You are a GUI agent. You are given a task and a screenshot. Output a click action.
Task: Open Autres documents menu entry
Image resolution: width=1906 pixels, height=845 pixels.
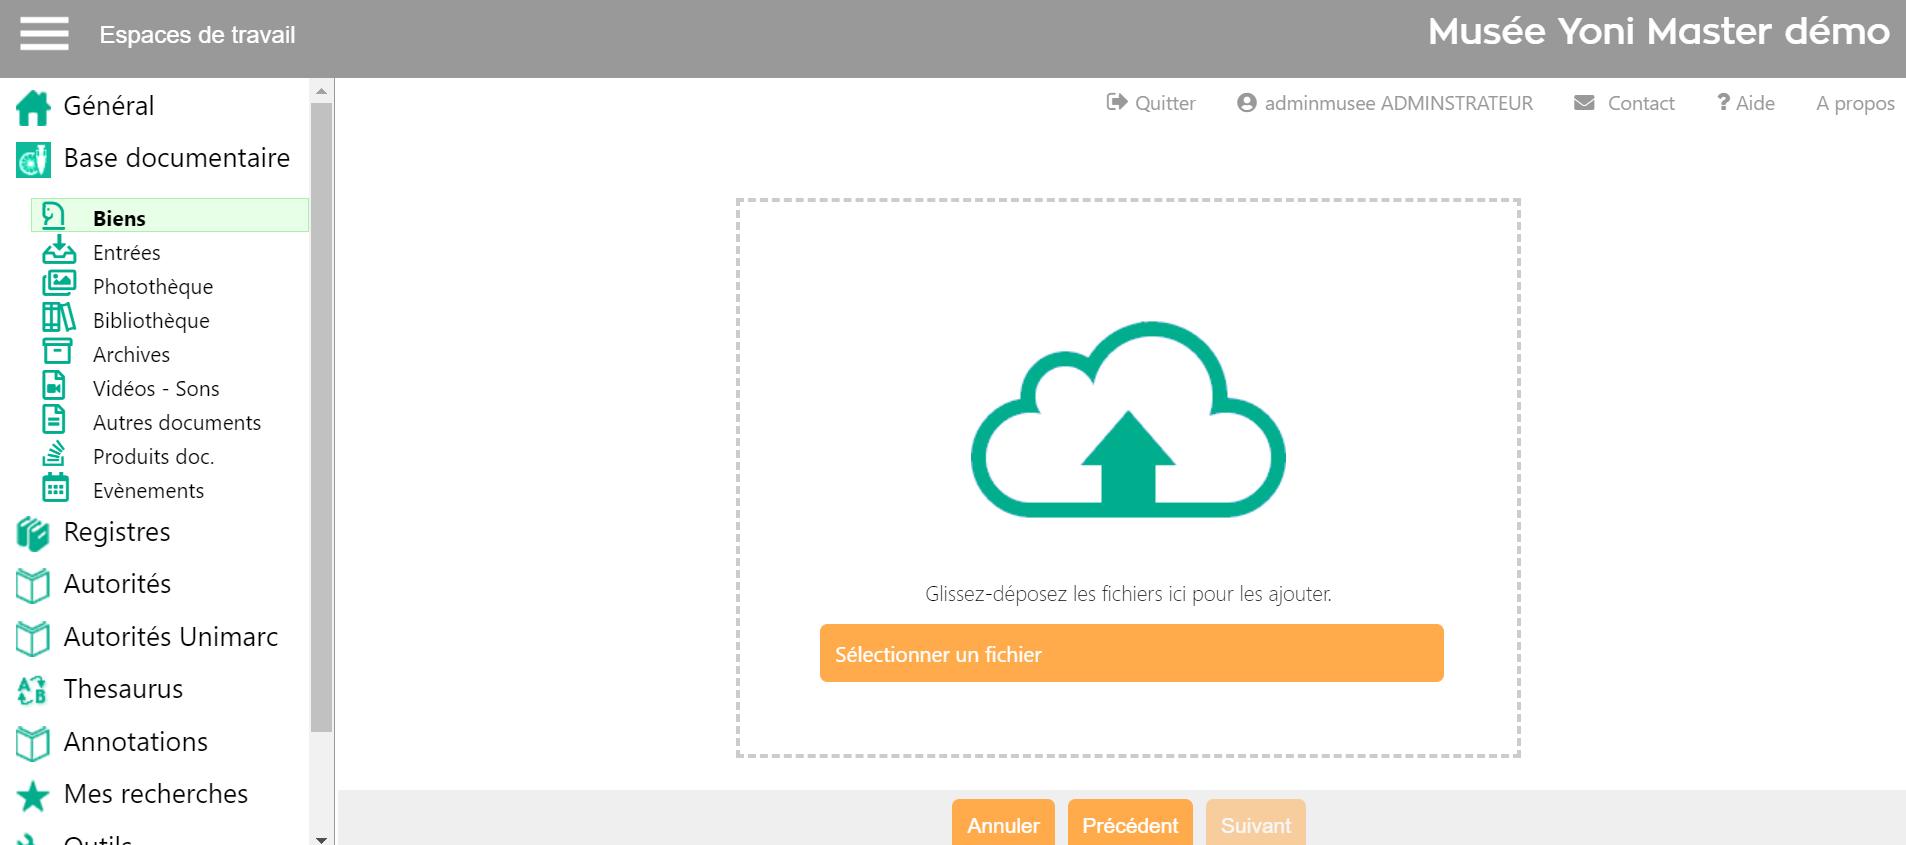coord(176,423)
